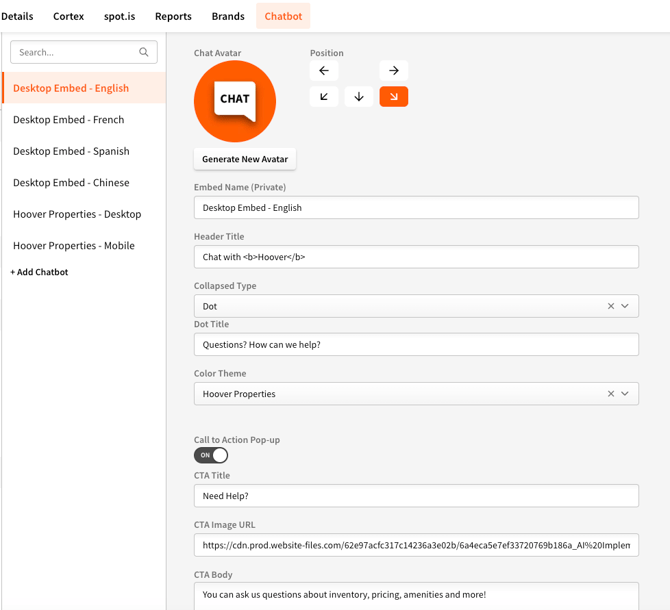Set chat position to left arrow
Screen dimensions: 670x610
(324, 70)
